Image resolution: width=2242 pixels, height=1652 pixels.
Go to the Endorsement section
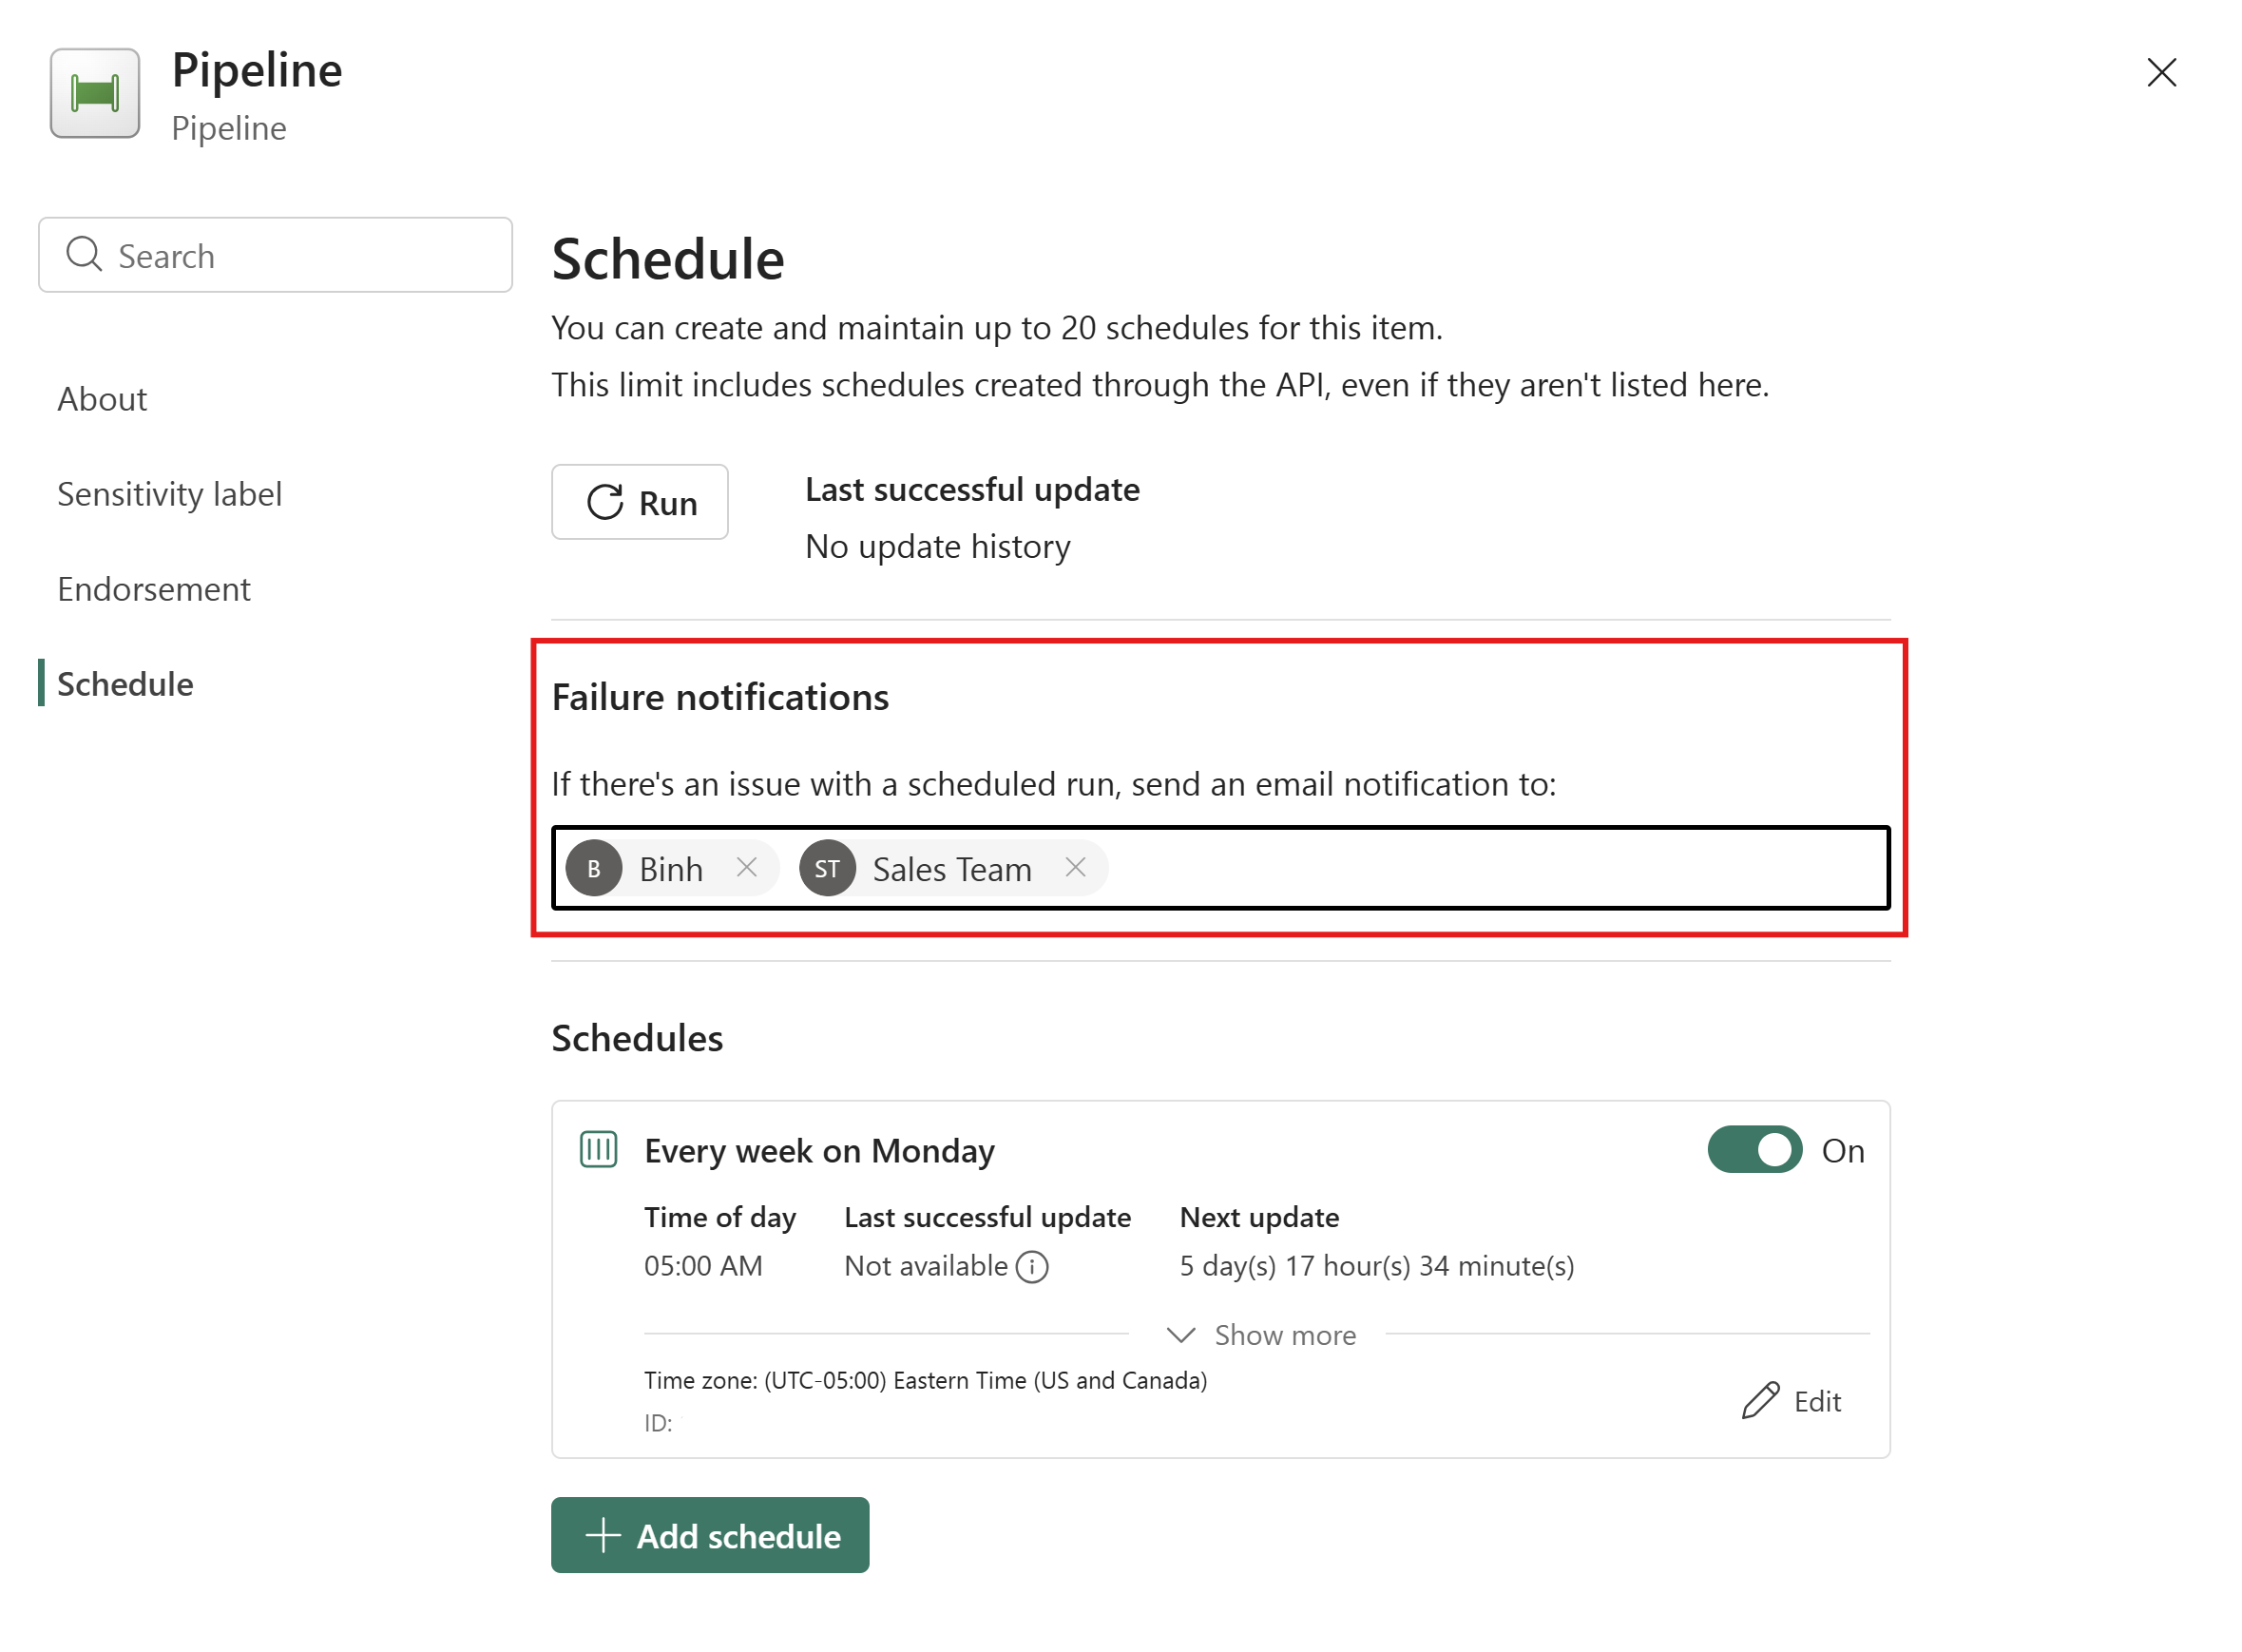[153, 589]
